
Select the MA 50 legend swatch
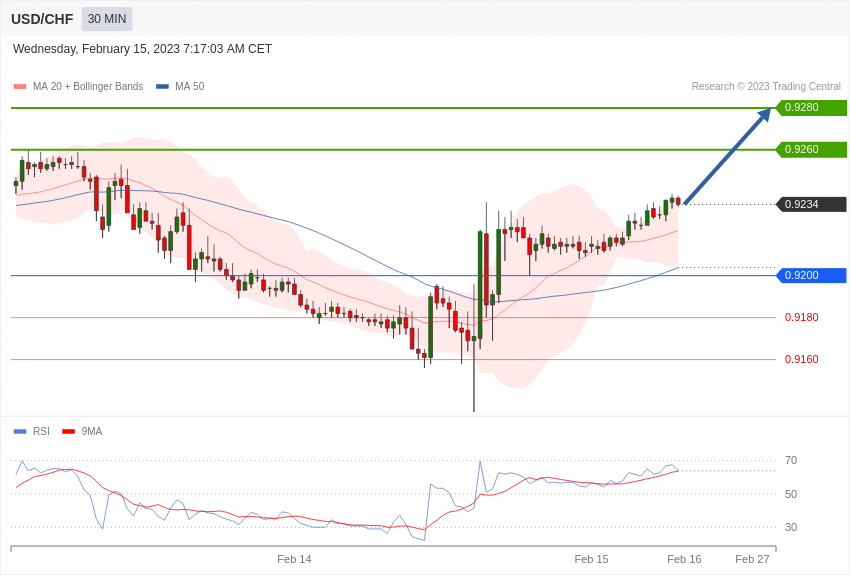pos(162,87)
